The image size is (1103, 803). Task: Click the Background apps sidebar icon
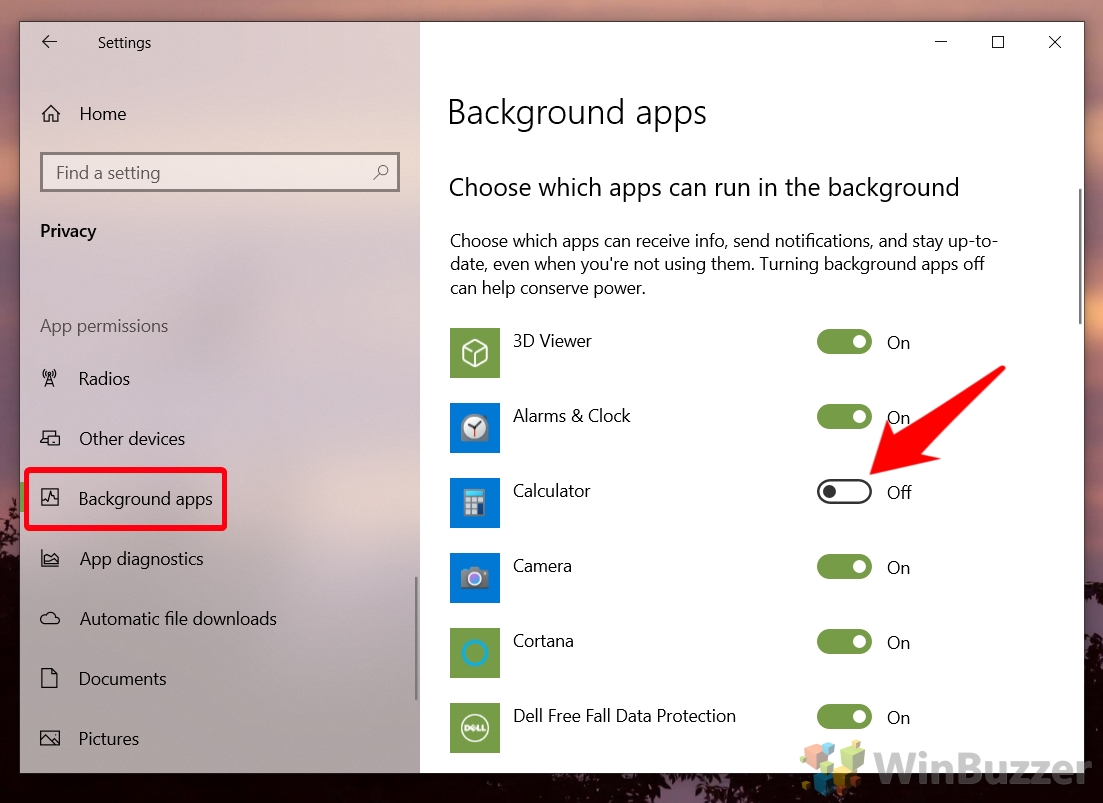[50, 498]
